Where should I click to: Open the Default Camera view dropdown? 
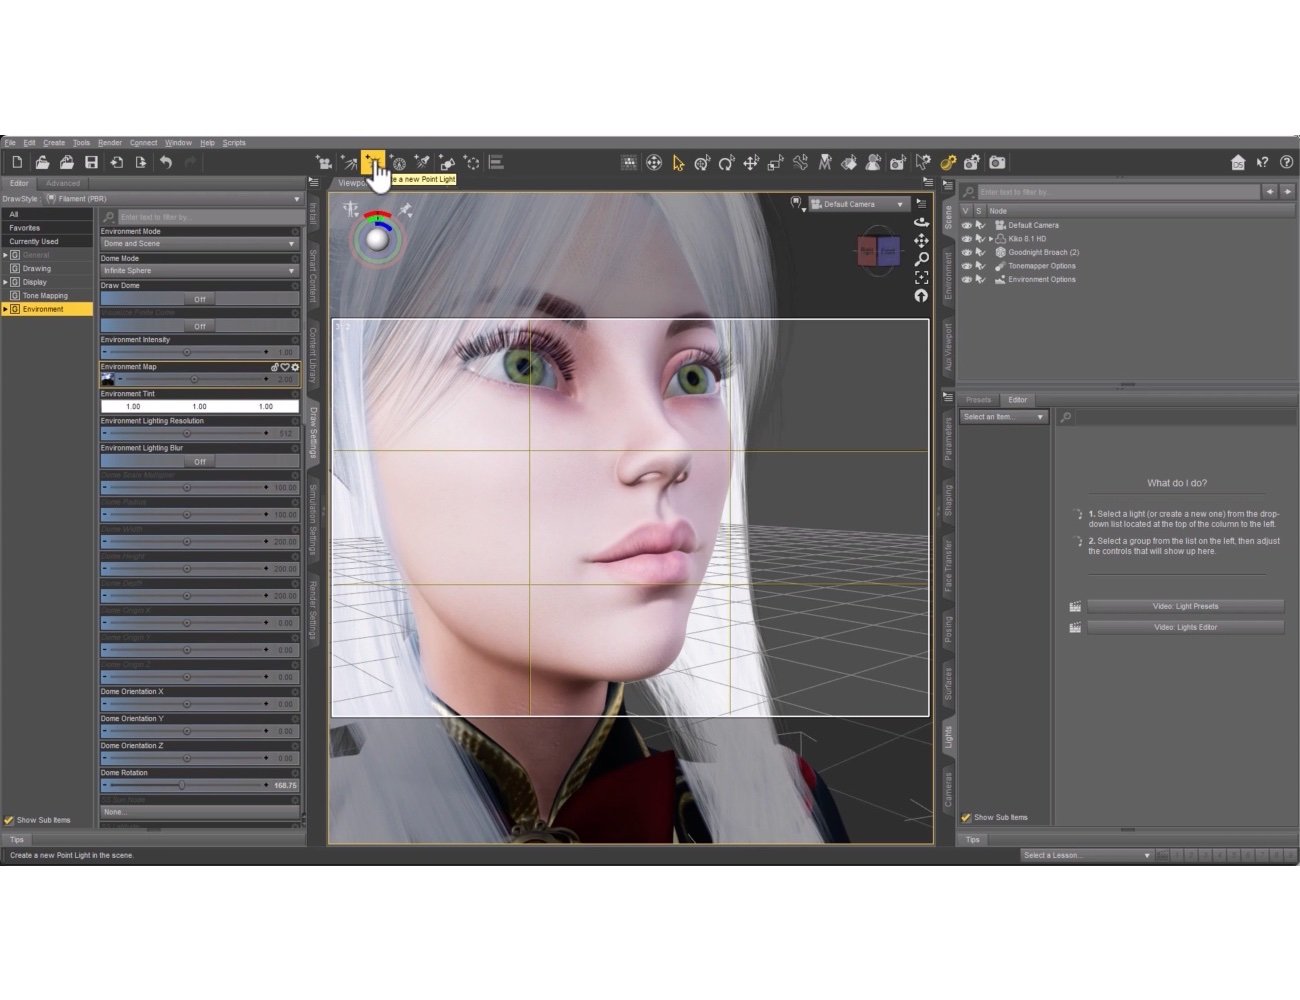click(858, 204)
